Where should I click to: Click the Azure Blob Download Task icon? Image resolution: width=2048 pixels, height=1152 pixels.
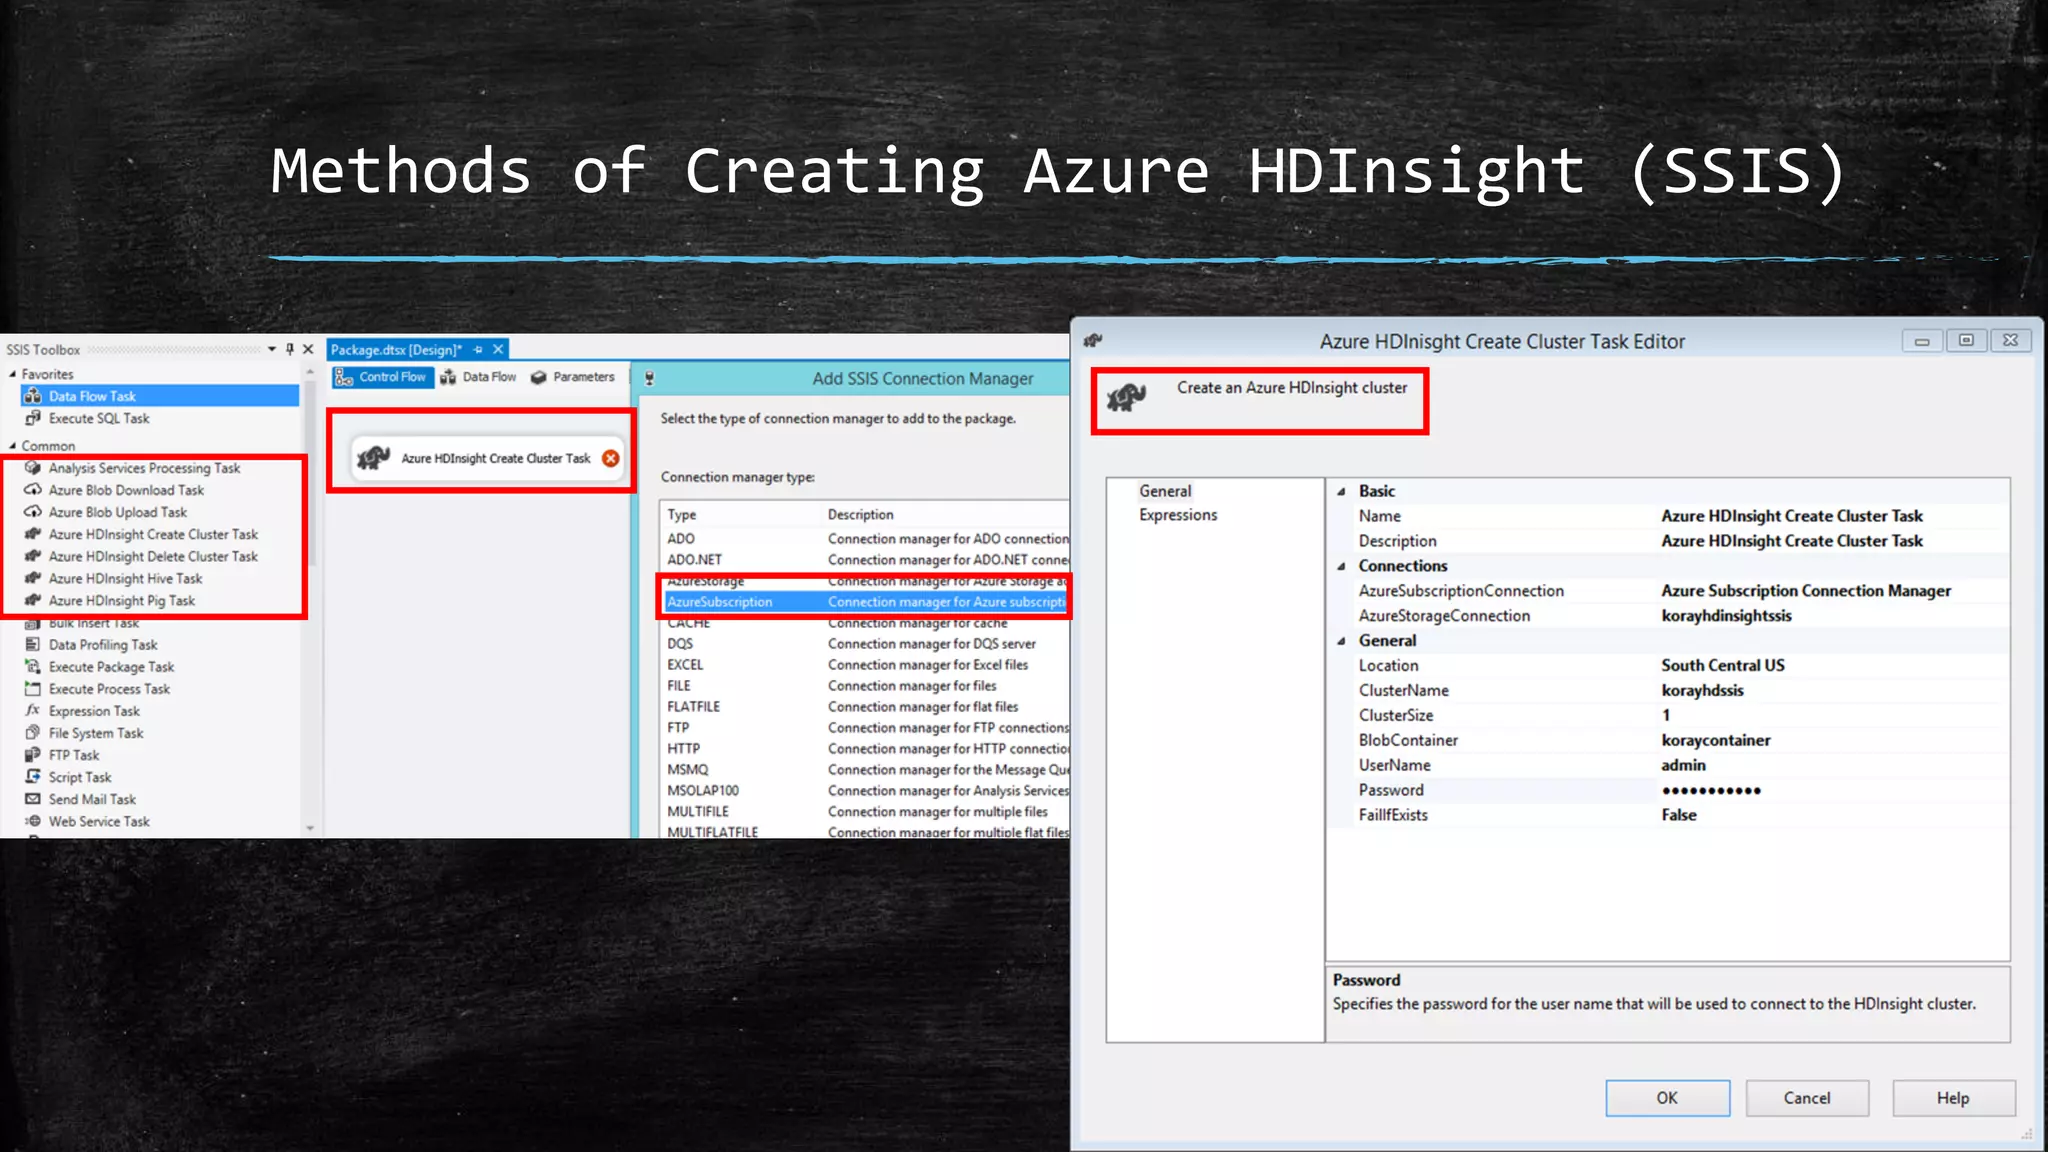[x=33, y=490]
